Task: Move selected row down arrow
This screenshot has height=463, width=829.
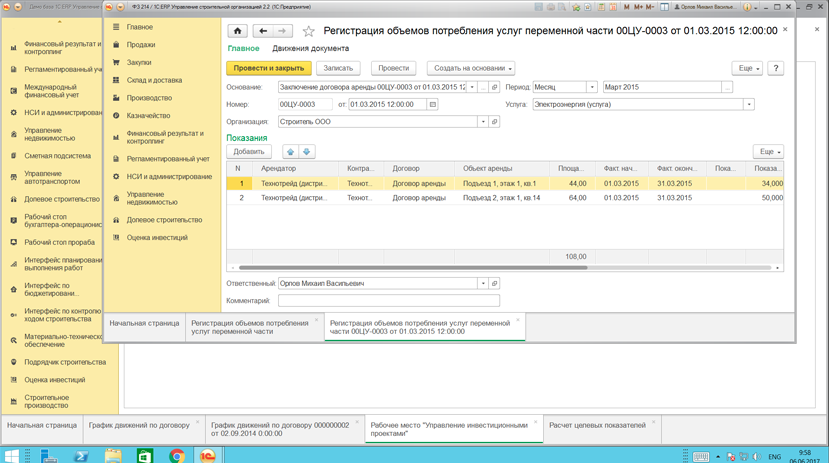Action: [307, 152]
